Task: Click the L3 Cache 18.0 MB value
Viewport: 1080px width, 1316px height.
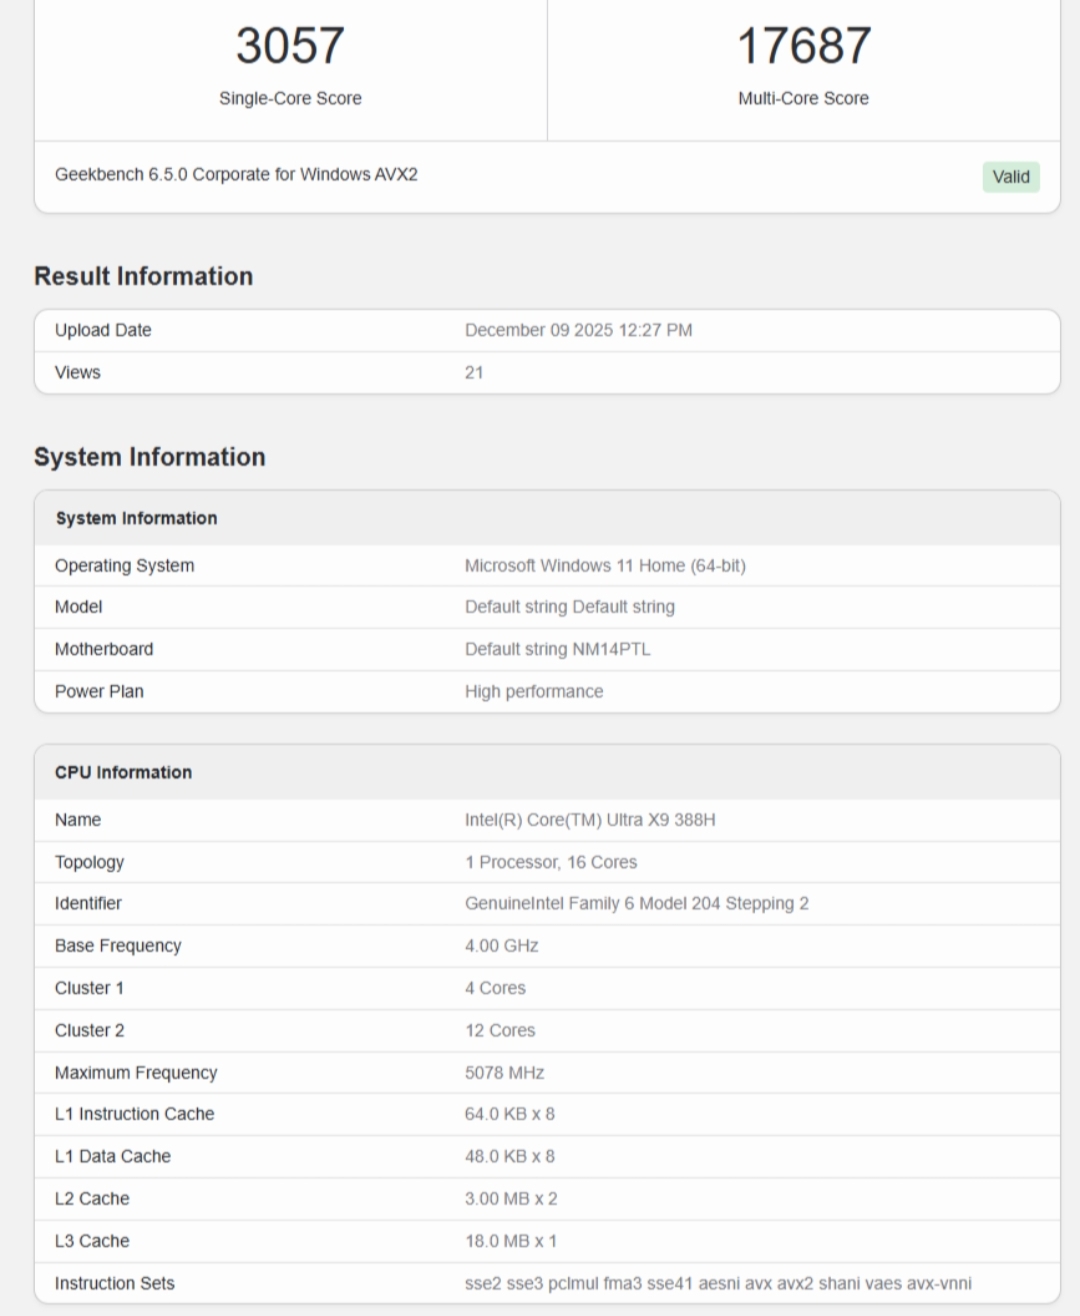Action: pyautogui.click(x=511, y=1240)
